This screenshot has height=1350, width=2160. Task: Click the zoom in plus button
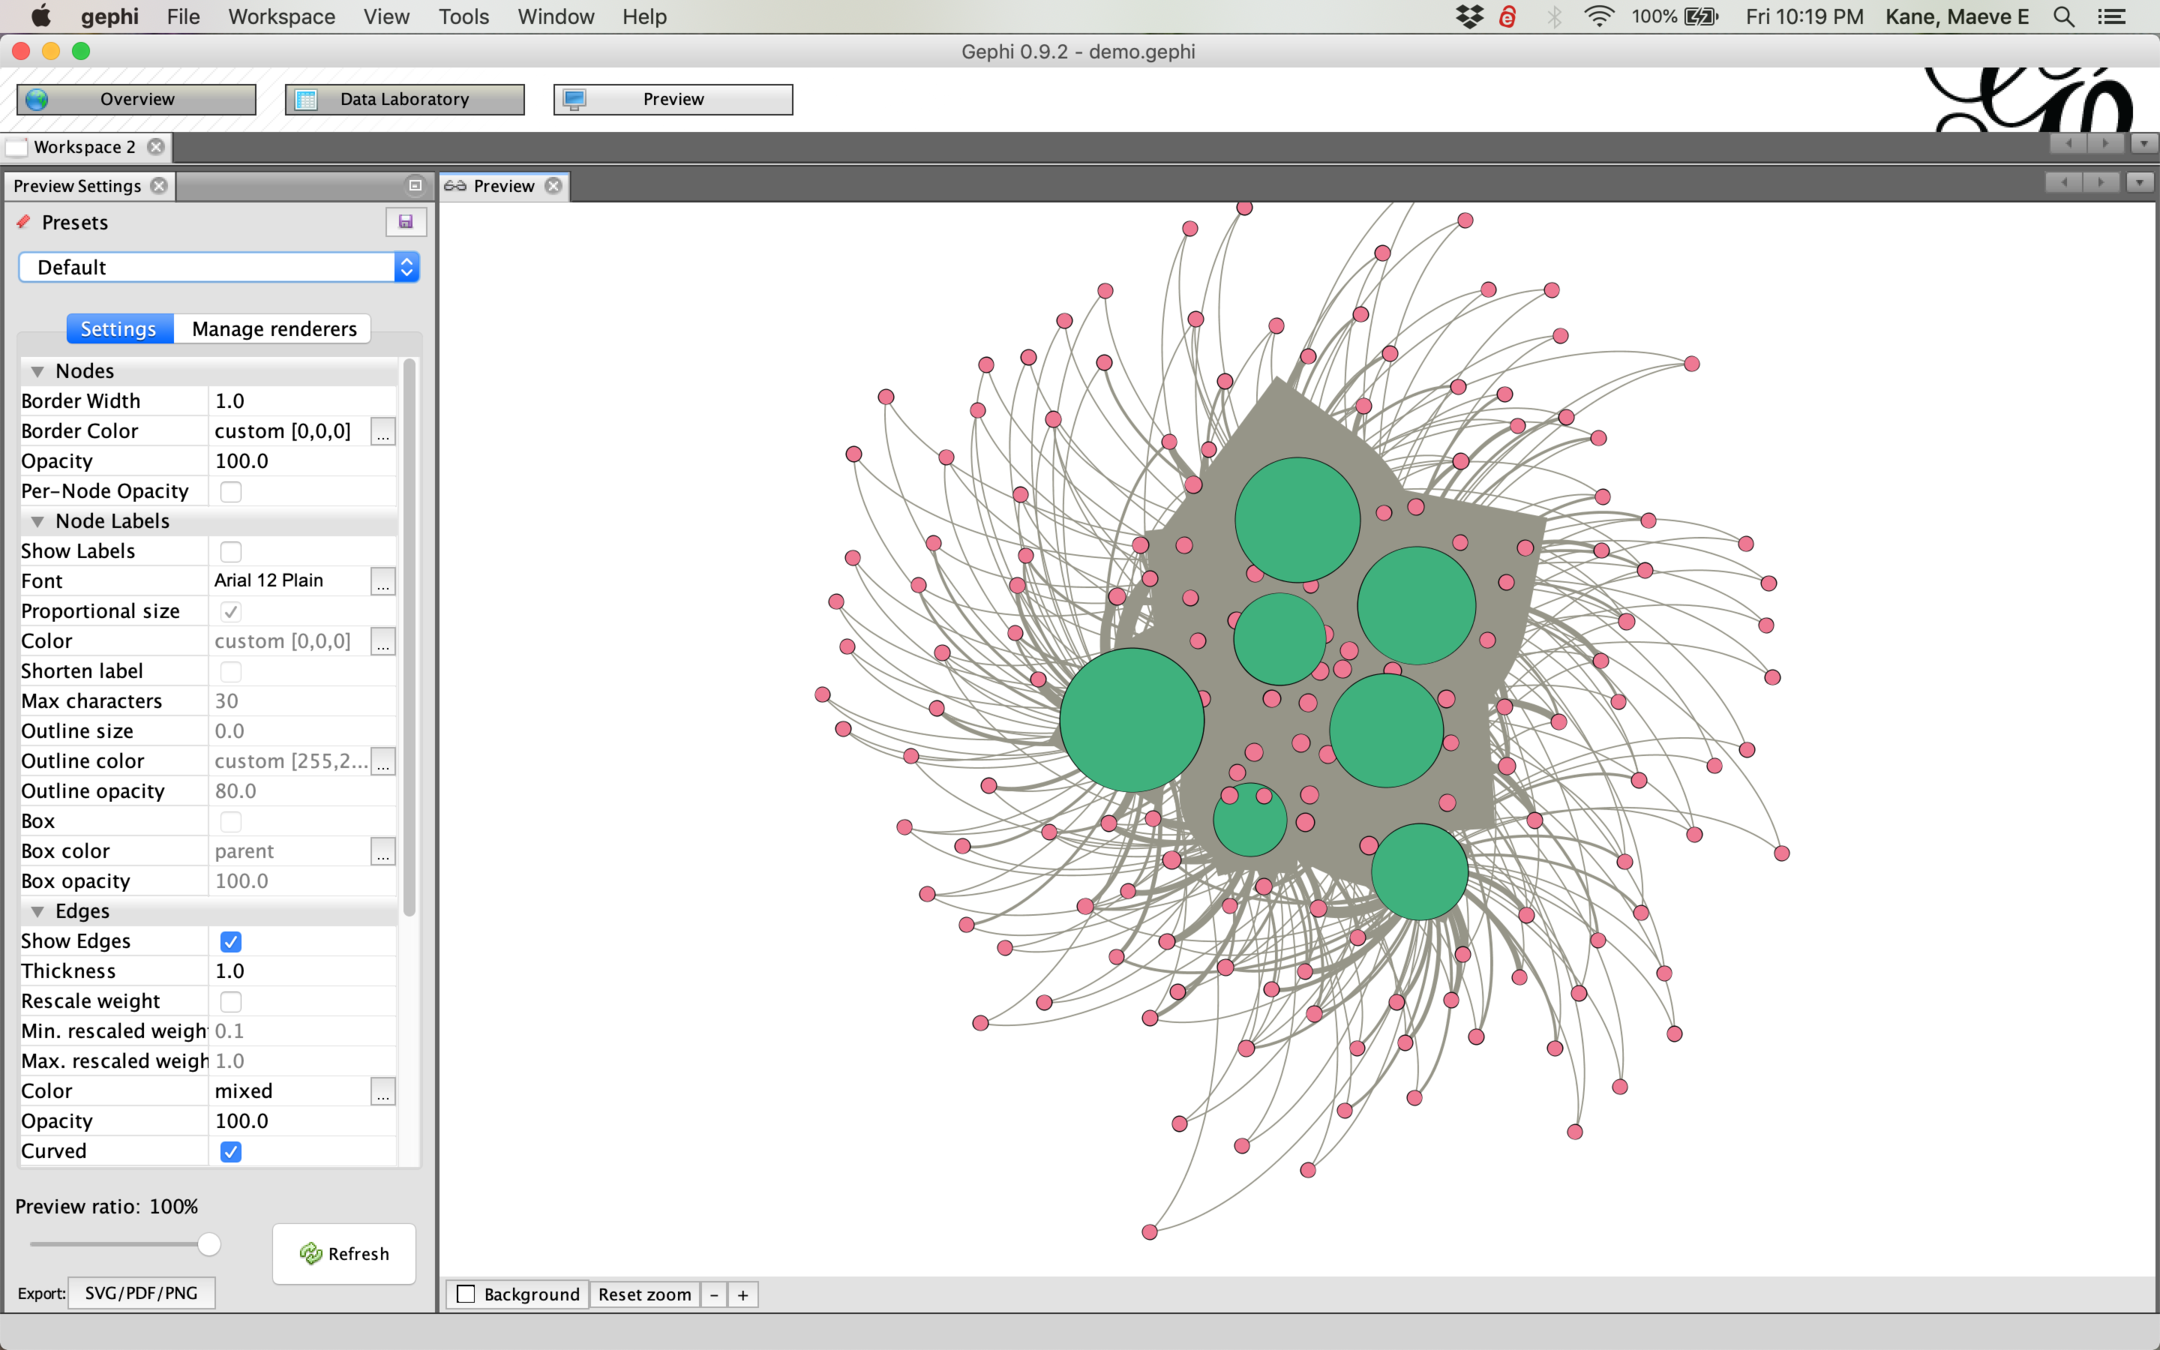[x=743, y=1295]
